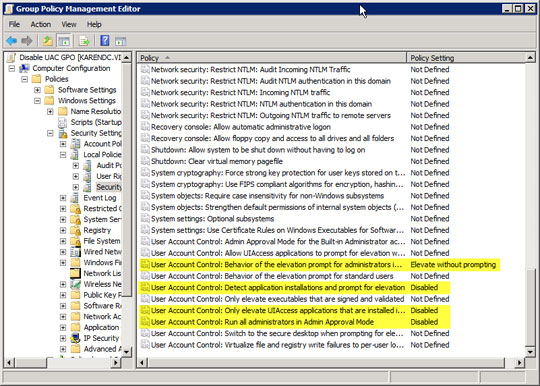Sort by the Policy Setting column header
The width and height of the screenshot is (540, 386).
(x=466, y=58)
